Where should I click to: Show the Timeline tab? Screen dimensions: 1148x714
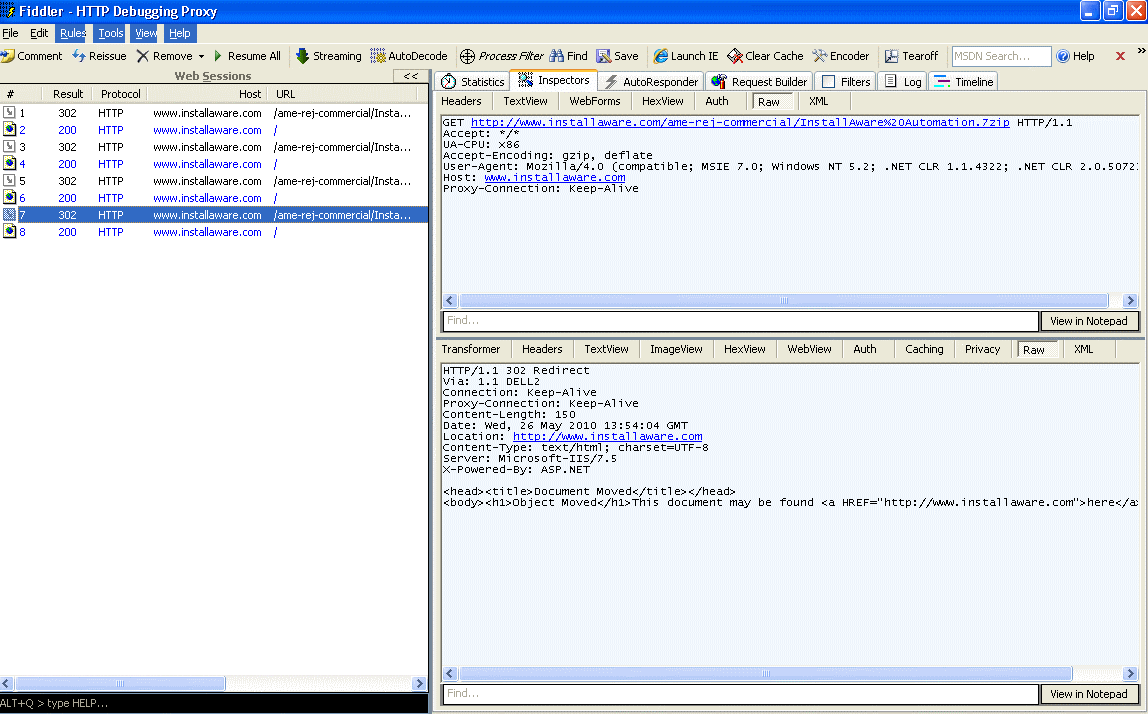[x=964, y=81]
